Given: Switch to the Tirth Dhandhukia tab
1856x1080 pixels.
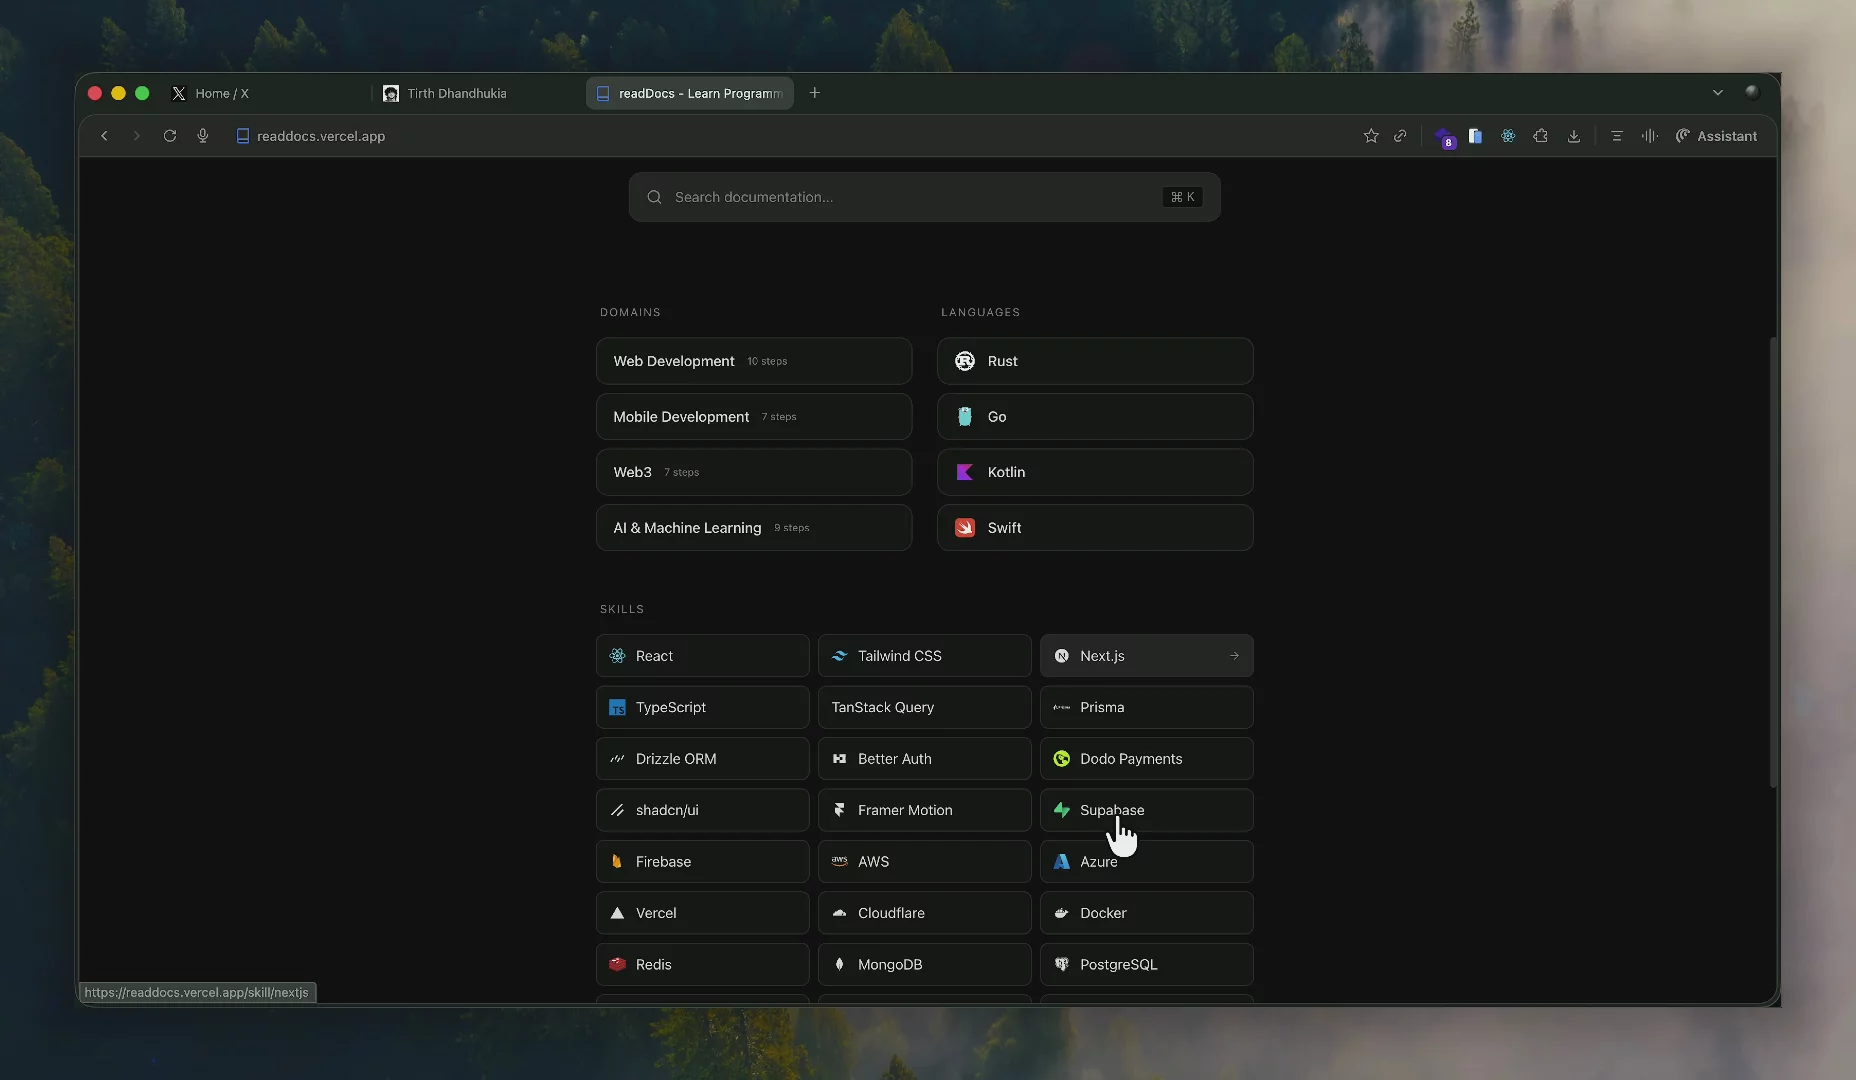Looking at the screenshot, I should 456,93.
